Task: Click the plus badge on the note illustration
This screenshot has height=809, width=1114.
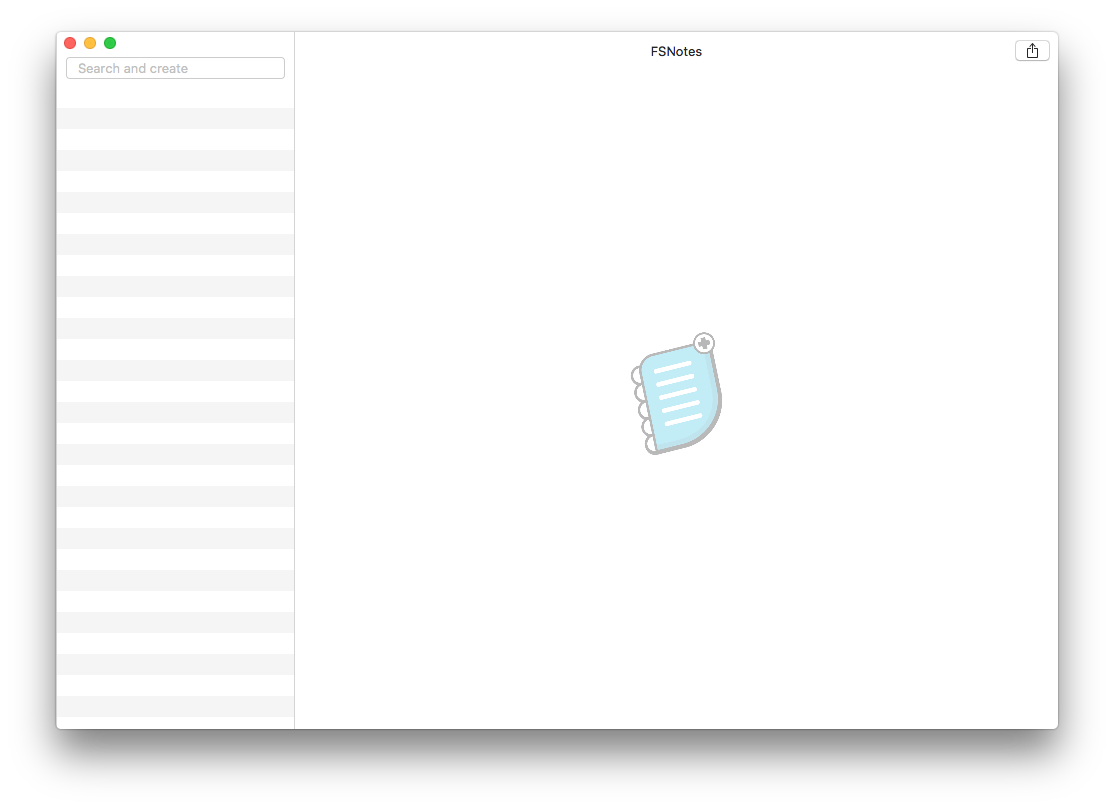Action: coord(703,343)
